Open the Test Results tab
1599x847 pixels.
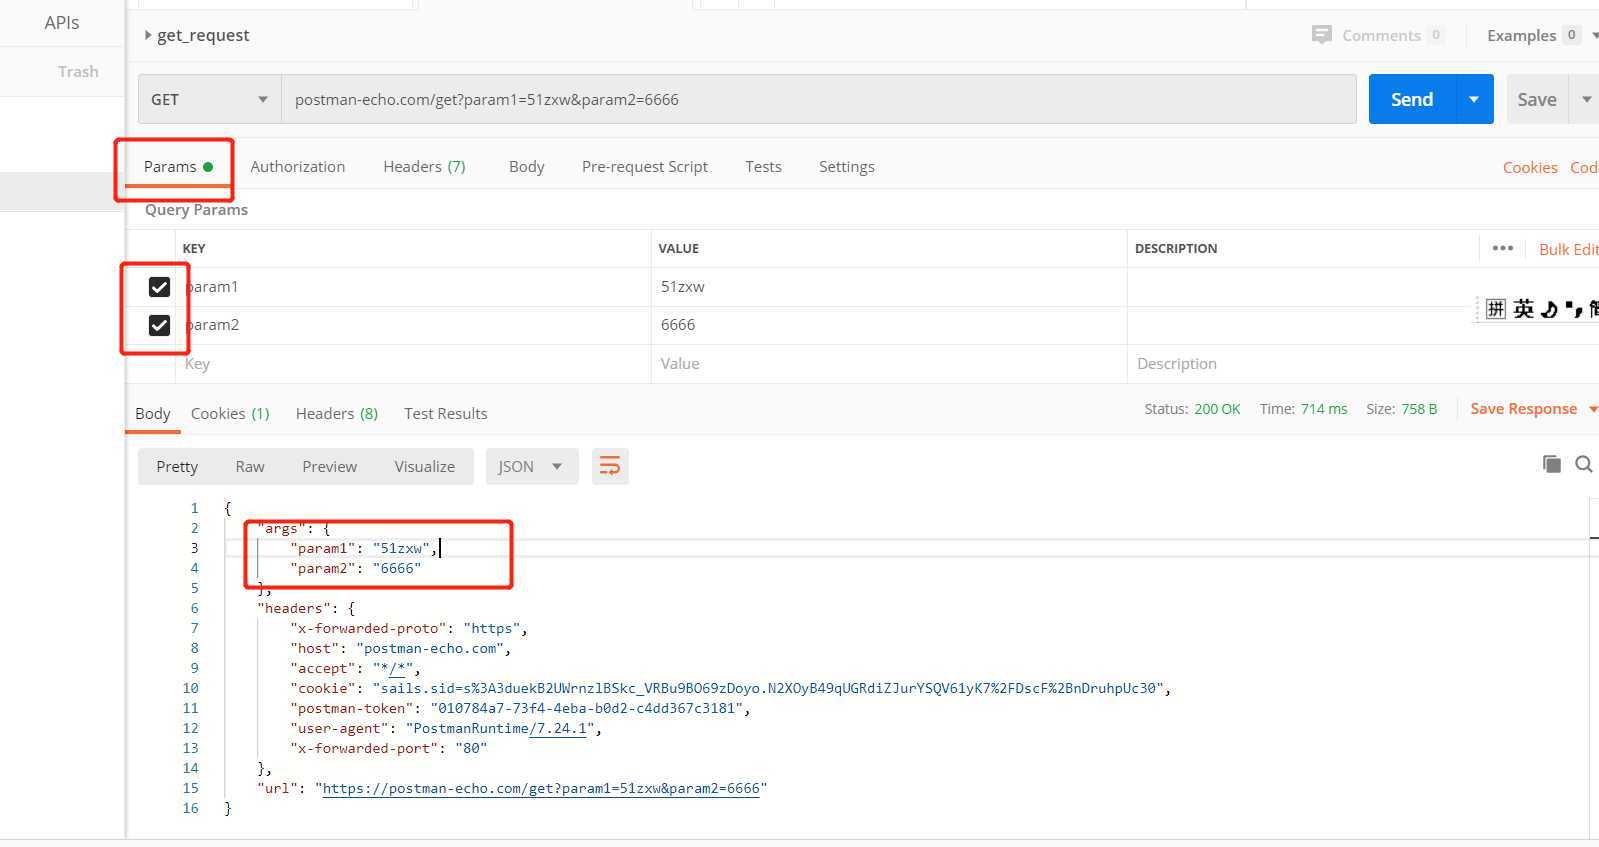point(445,414)
